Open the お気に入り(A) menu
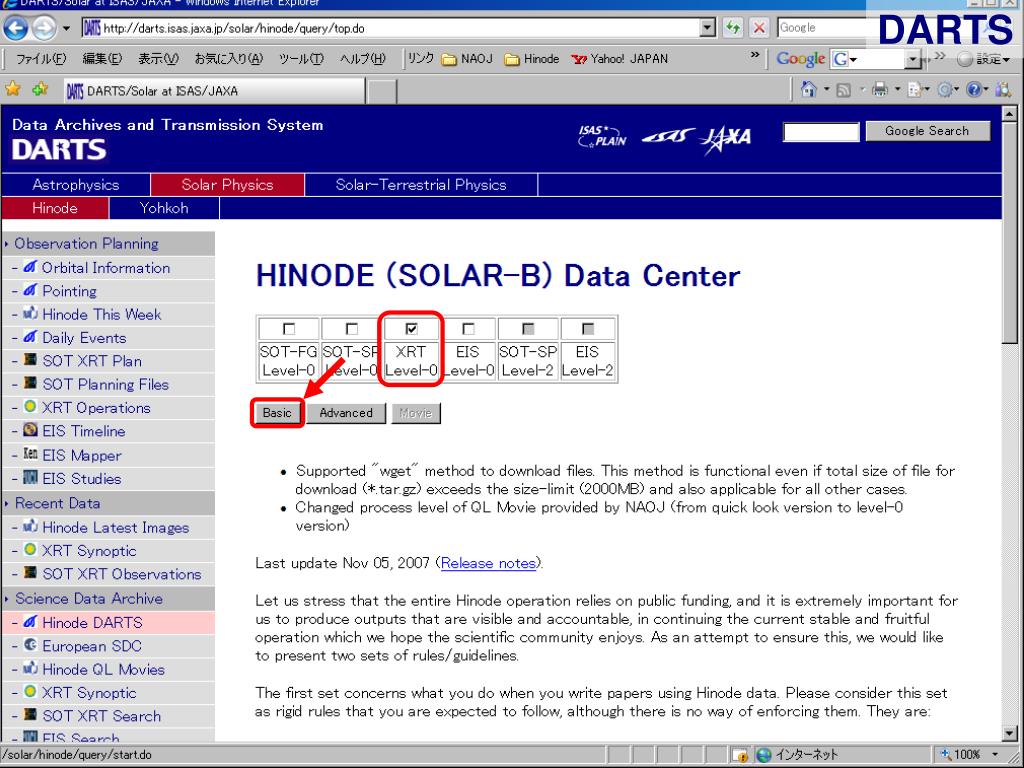The height and width of the screenshot is (768, 1024). click(229, 59)
